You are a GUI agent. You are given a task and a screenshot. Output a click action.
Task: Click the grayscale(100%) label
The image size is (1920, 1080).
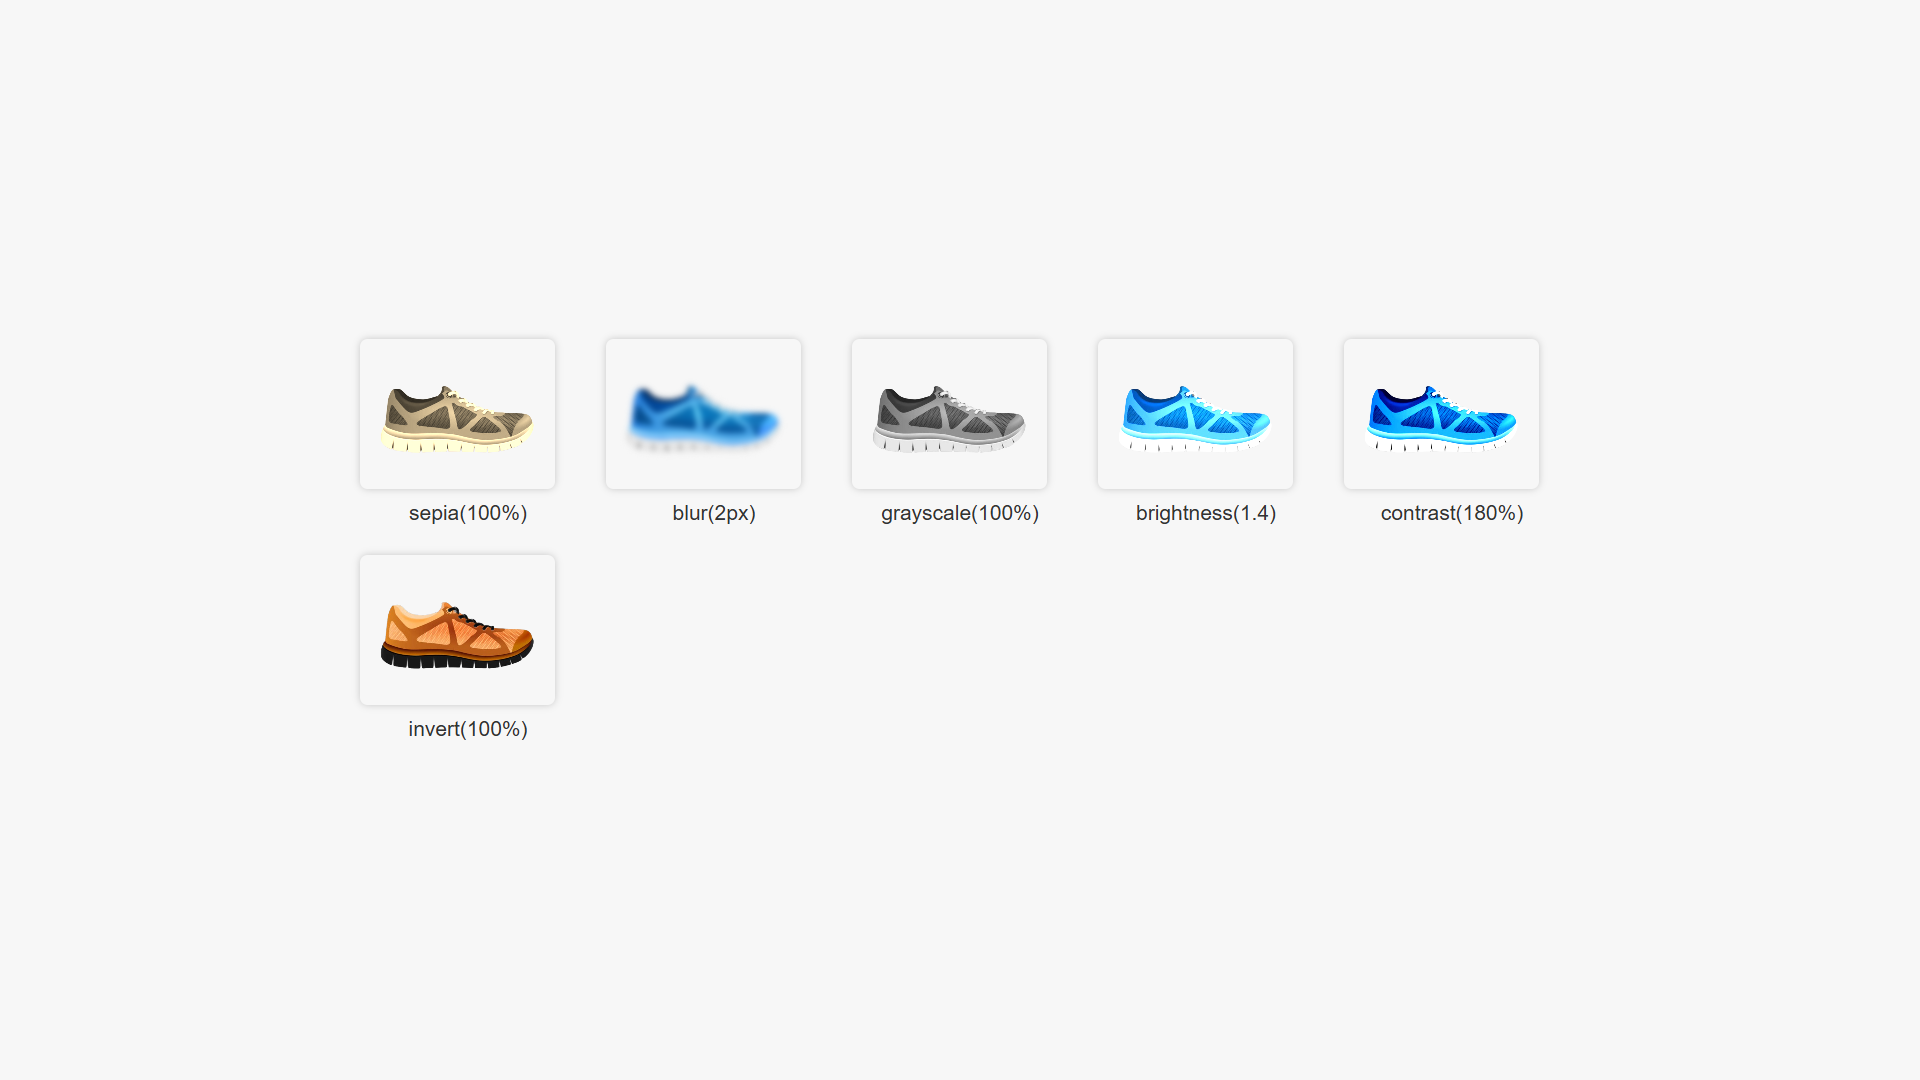pyautogui.click(x=959, y=513)
